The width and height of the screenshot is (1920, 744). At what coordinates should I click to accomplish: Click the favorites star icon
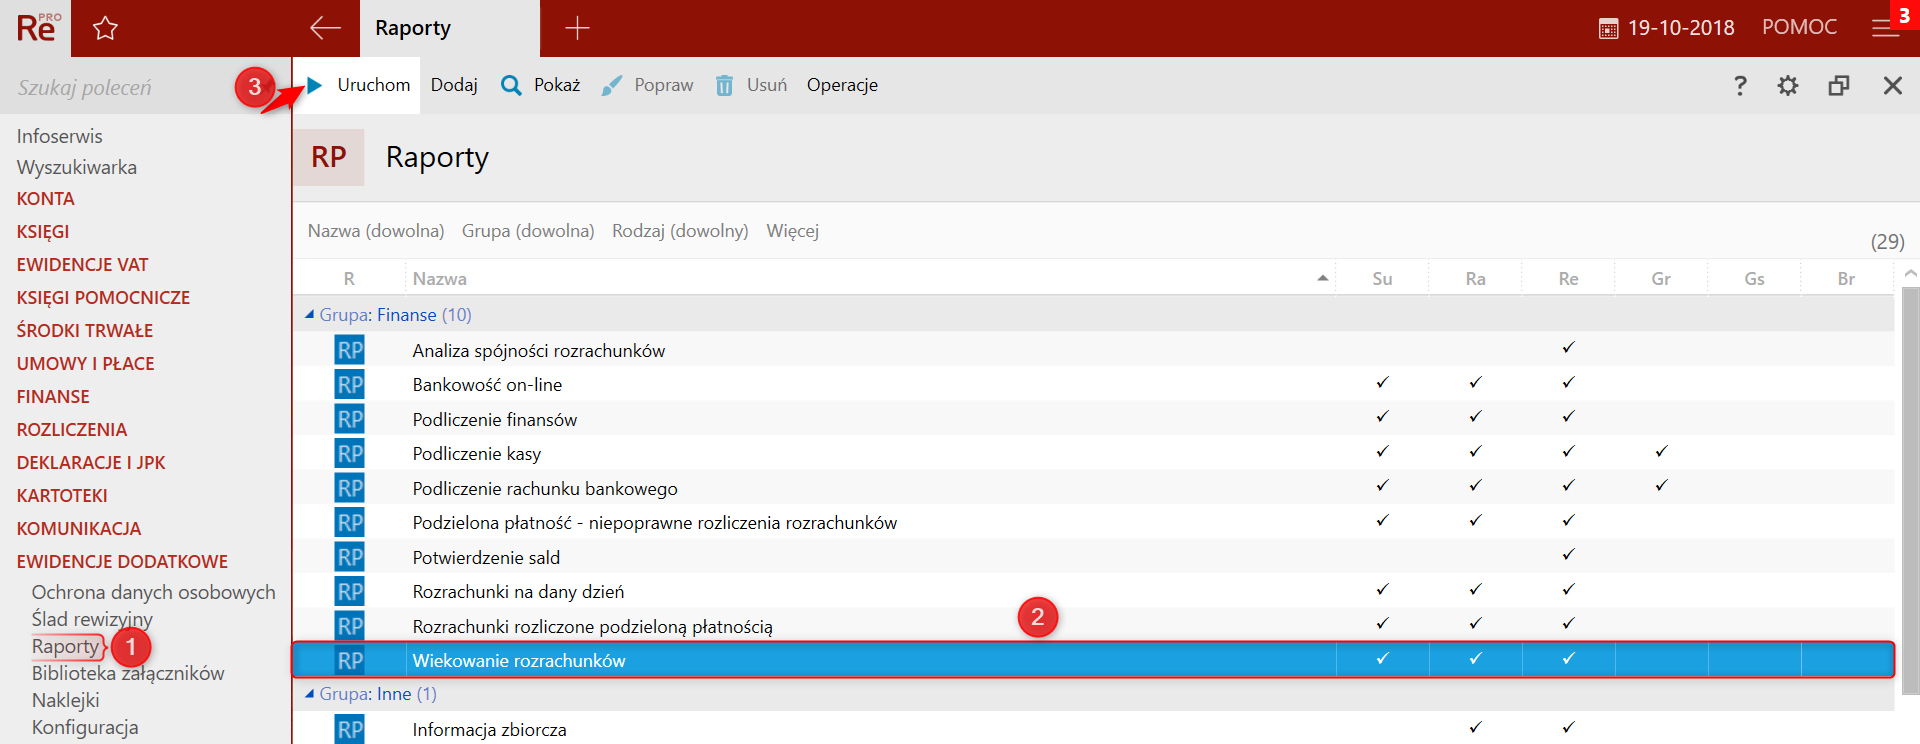tap(105, 28)
